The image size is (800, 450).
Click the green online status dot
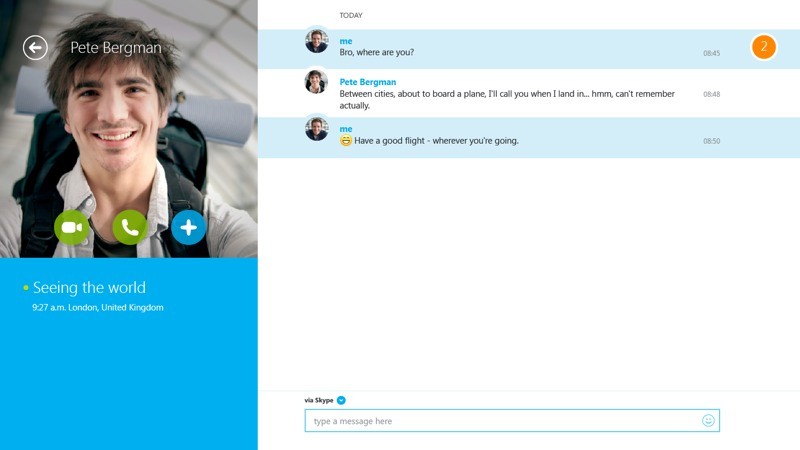coord(26,288)
